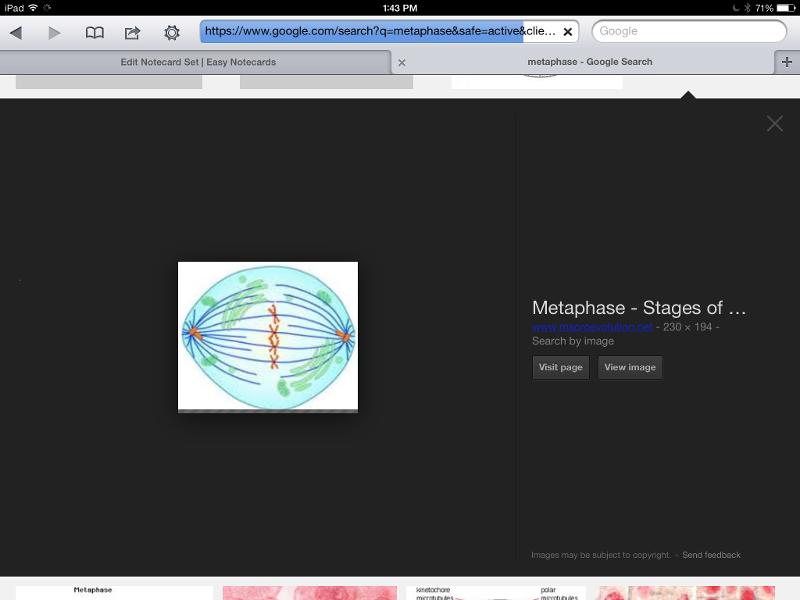Click the Send feedback link
The height and width of the screenshot is (600, 800).
[711, 555]
